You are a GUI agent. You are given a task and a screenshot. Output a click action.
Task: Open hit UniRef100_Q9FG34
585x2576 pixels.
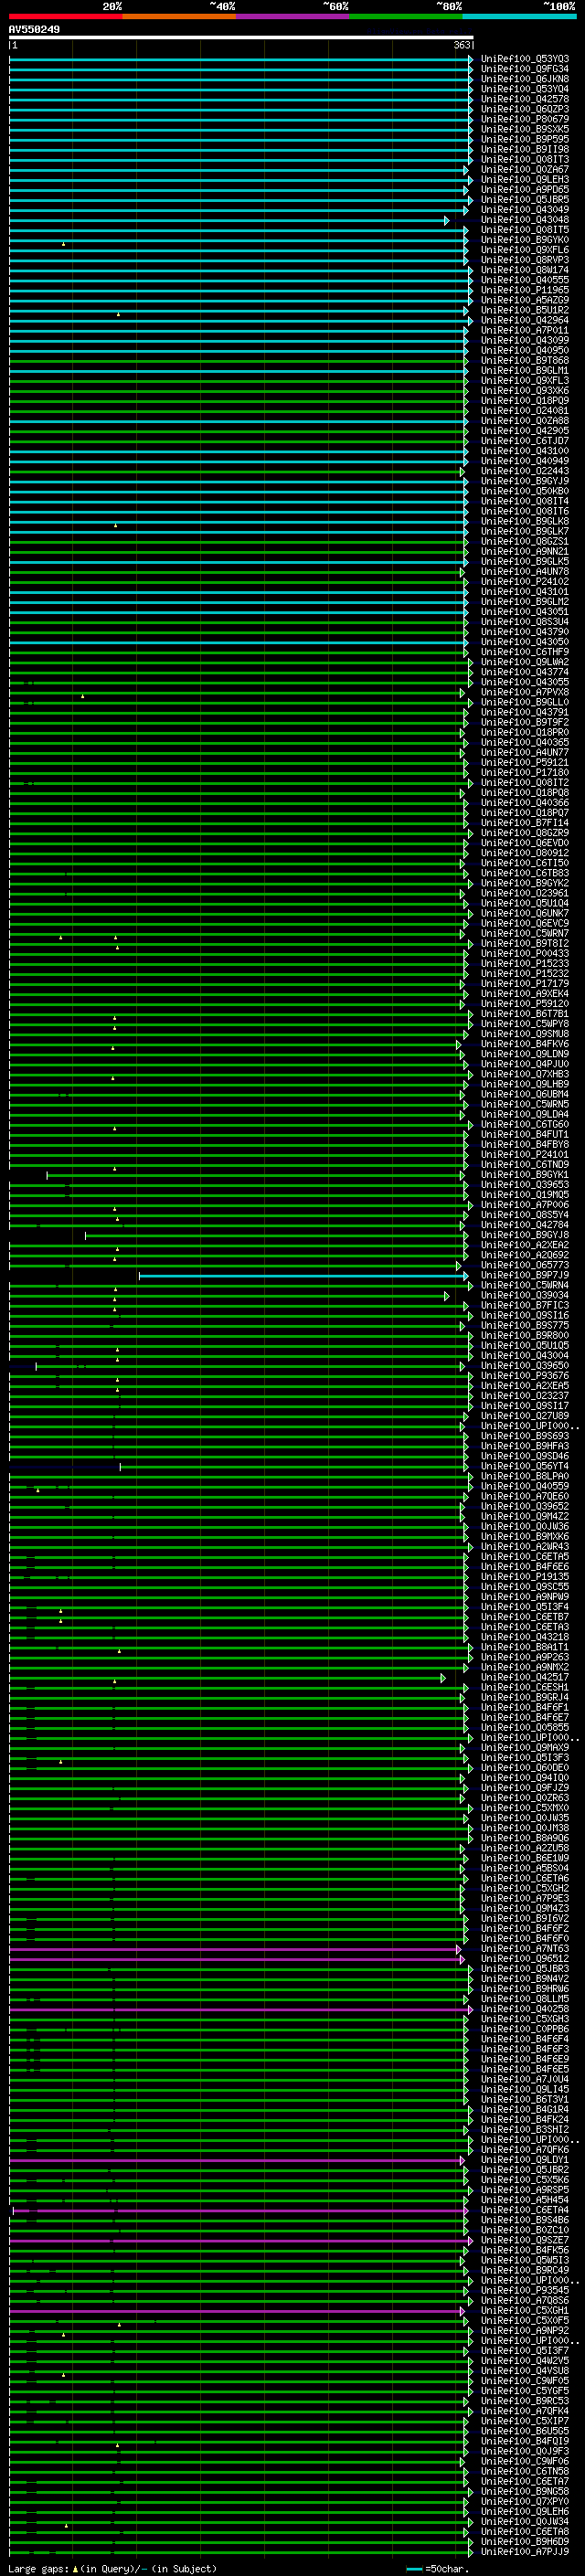point(525,69)
